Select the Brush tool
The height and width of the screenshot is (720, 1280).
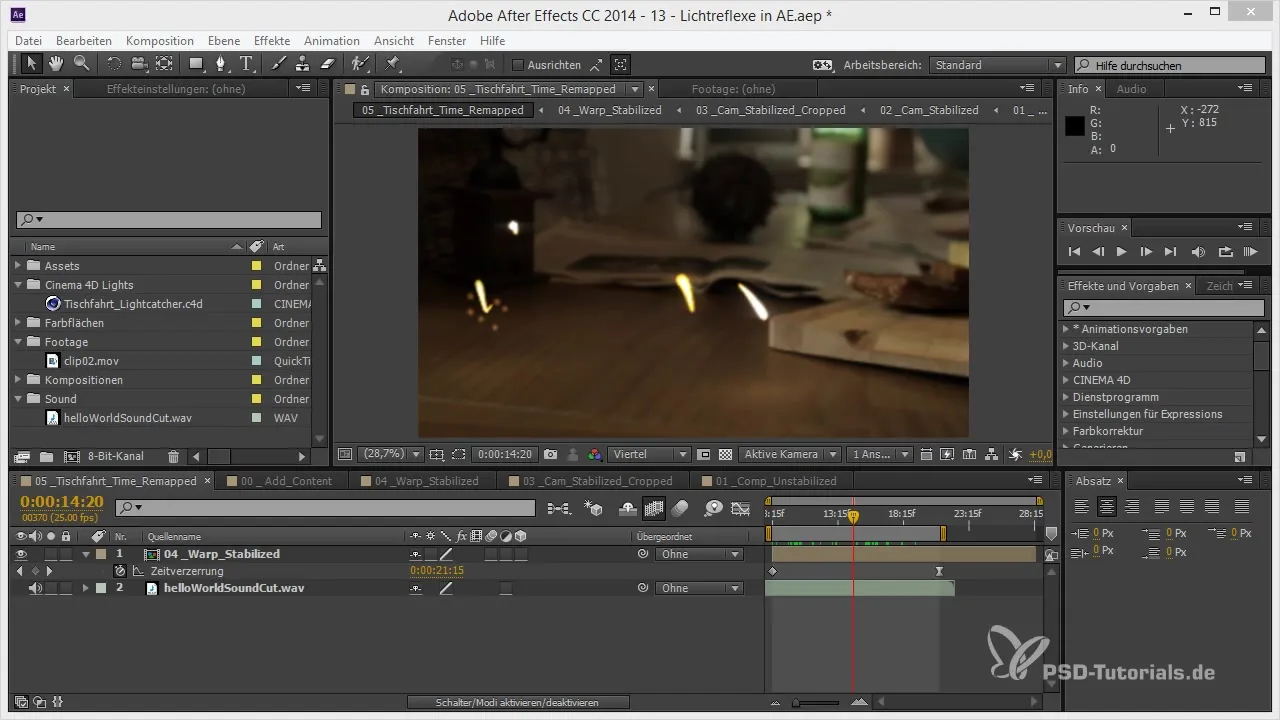click(x=279, y=64)
